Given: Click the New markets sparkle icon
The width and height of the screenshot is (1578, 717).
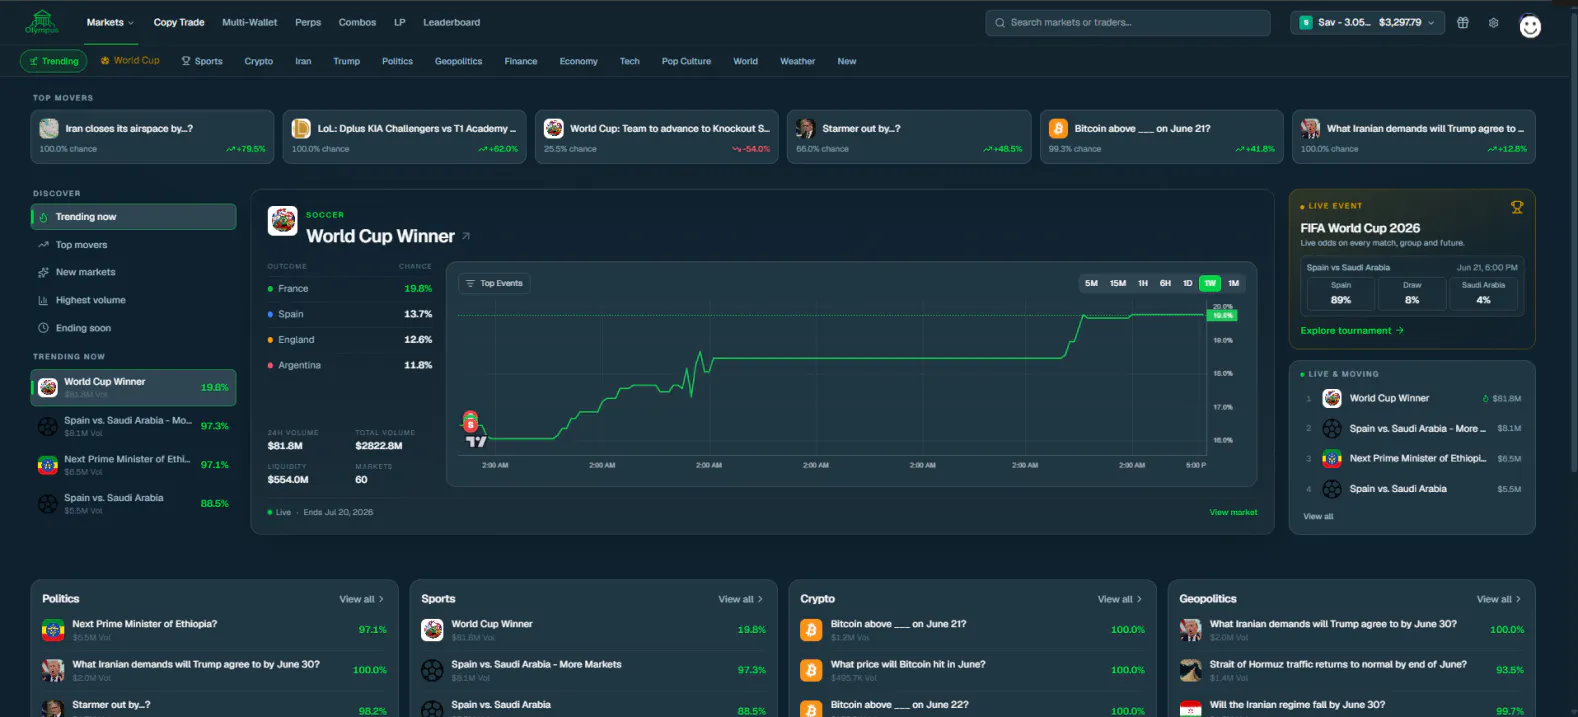Looking at the screenshot, I should (43, 272).
